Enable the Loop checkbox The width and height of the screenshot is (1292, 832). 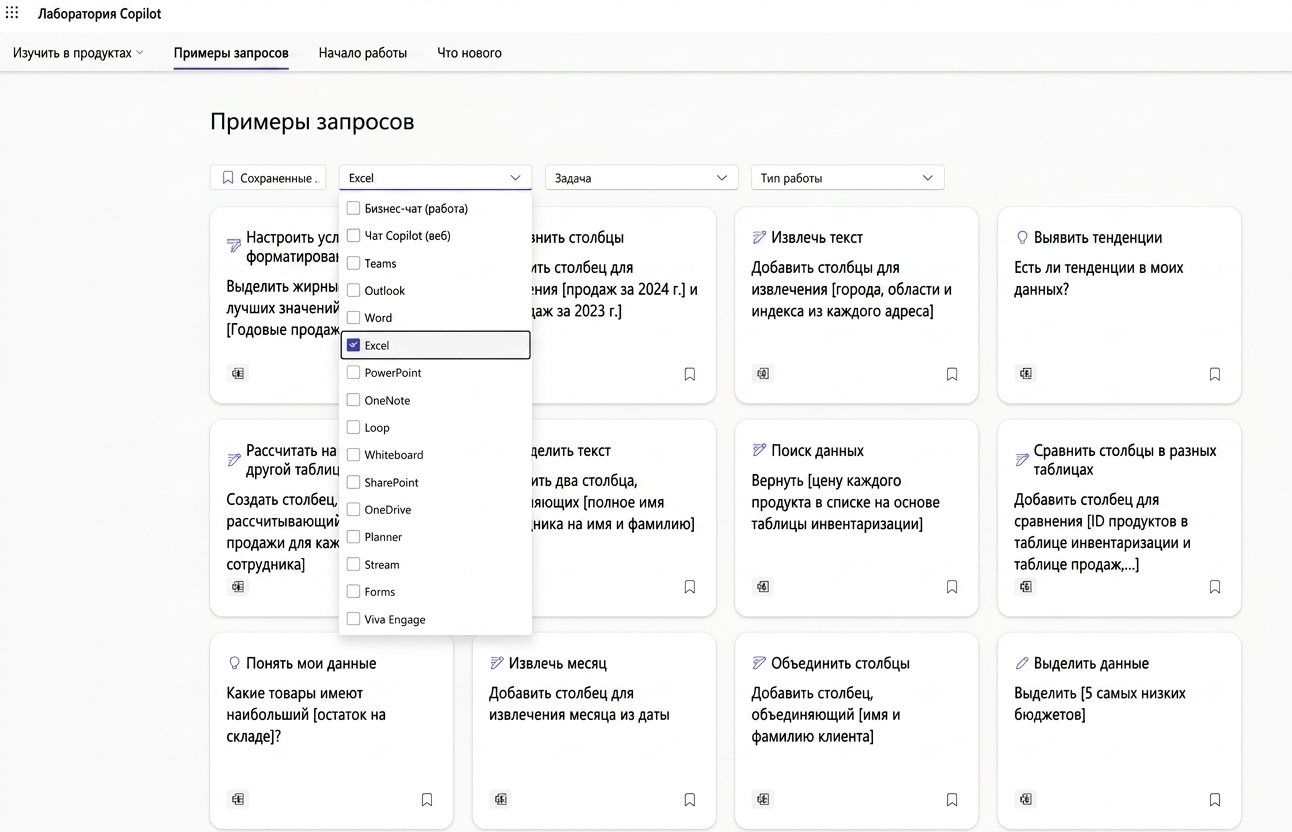pos(353,427)
